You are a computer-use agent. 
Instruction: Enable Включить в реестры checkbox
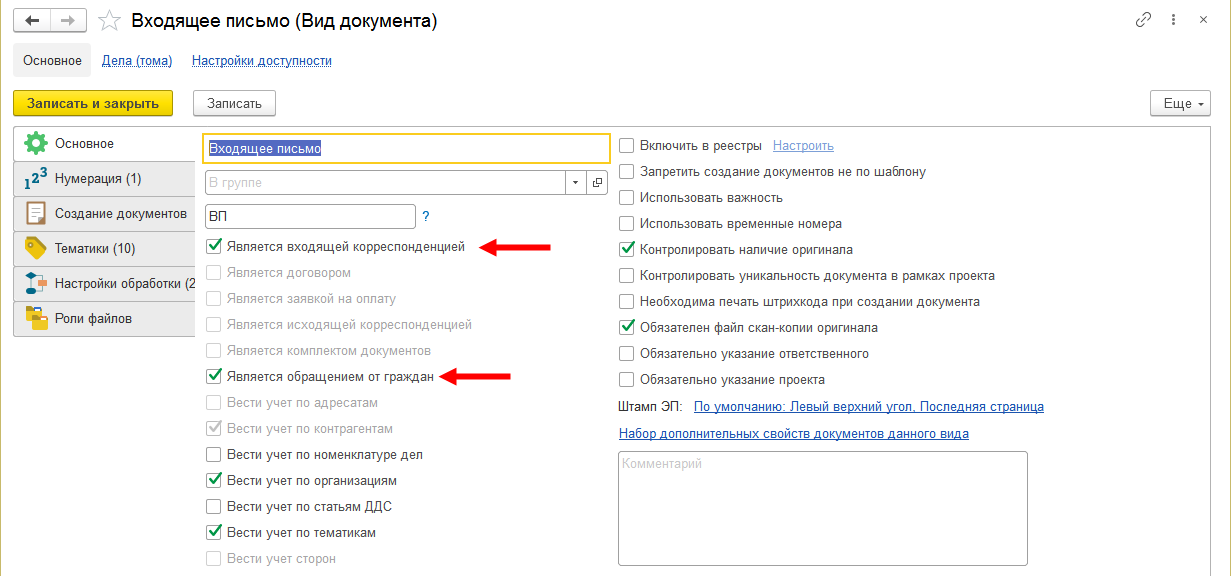pos(627,146)
